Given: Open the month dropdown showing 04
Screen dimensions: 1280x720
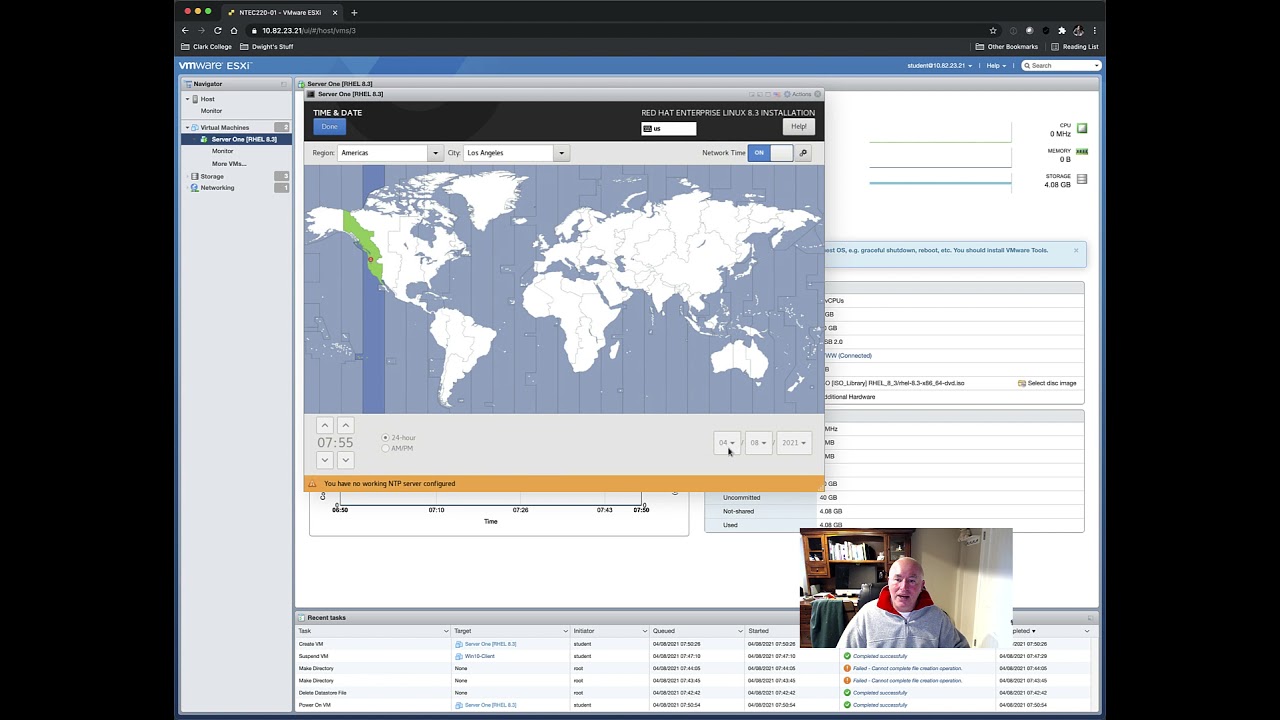Looking at the screenshot, I should 726,443.
